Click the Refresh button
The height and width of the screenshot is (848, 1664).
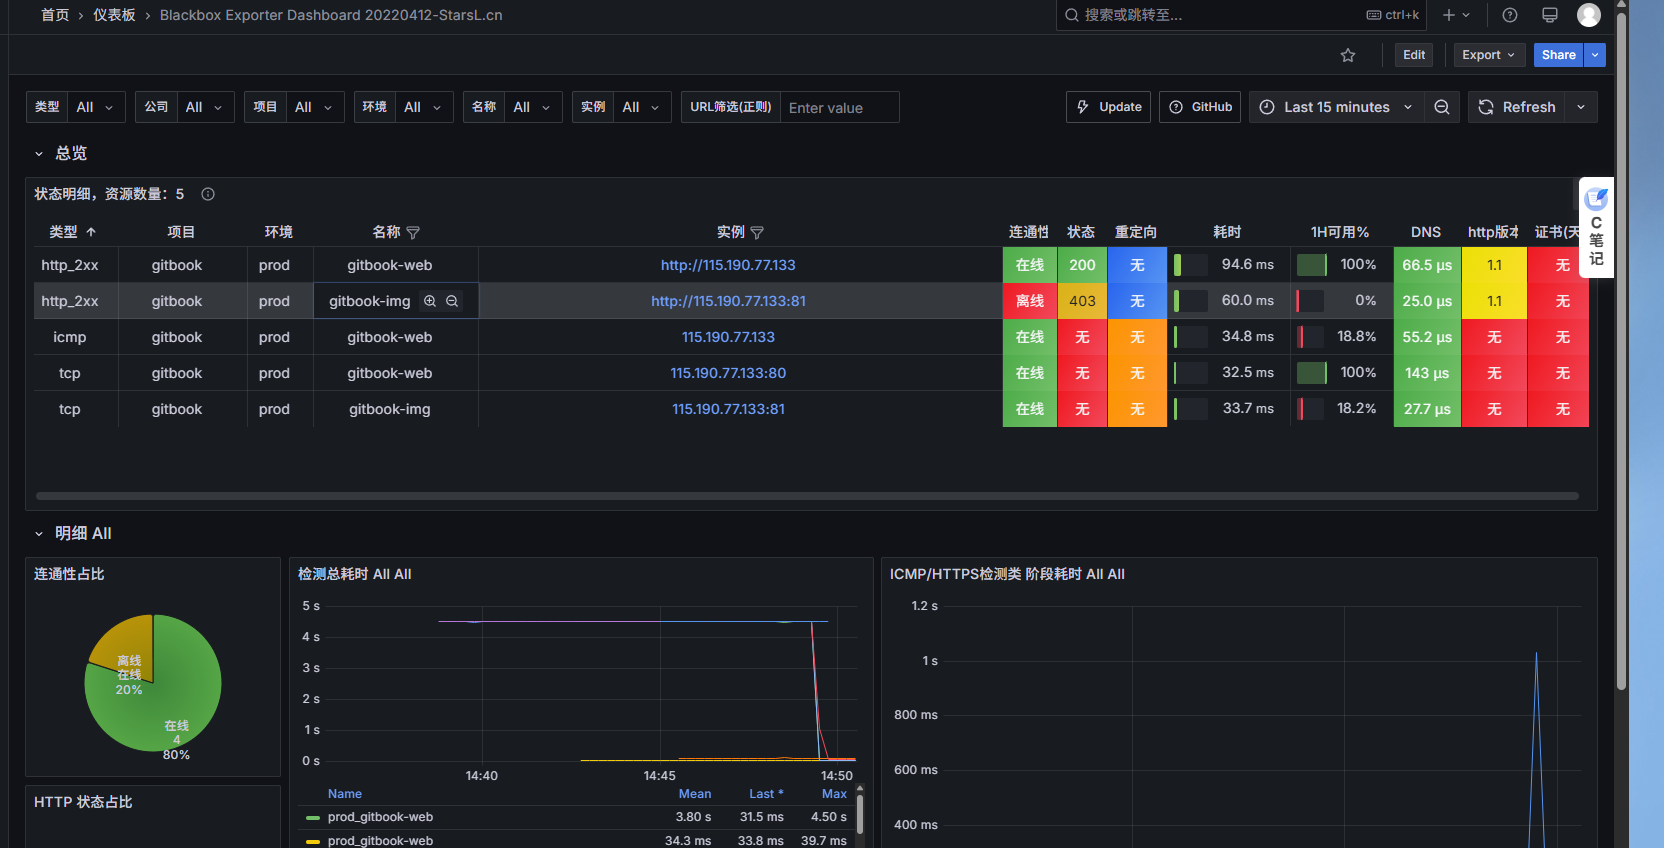point(1517,107)
